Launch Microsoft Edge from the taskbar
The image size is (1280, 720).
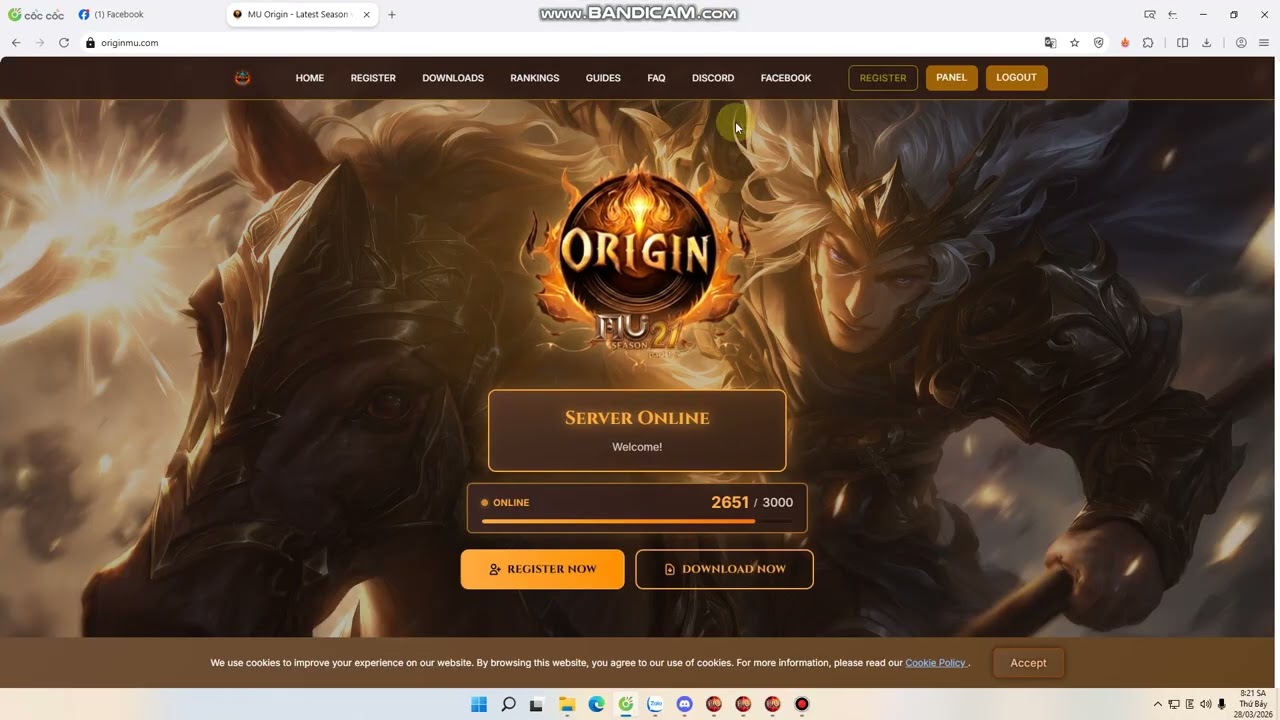pyautogui.click(x=597, y=704)
